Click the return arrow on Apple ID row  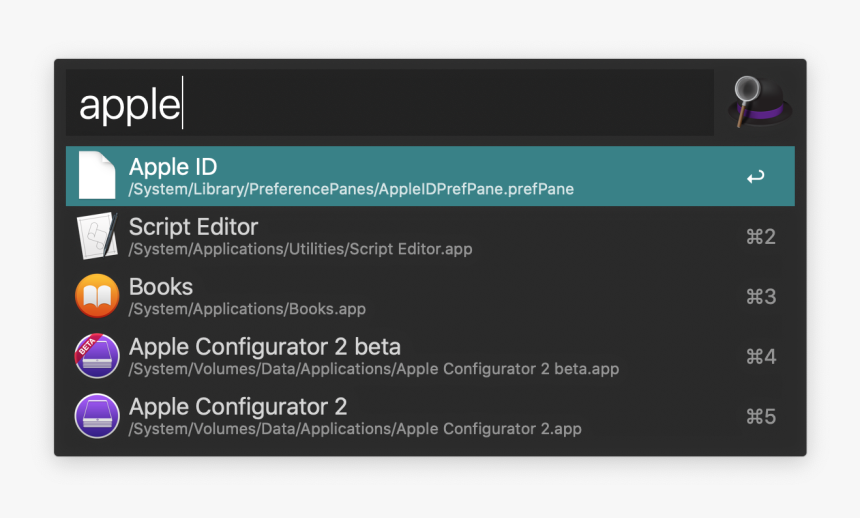coord(756,176)
